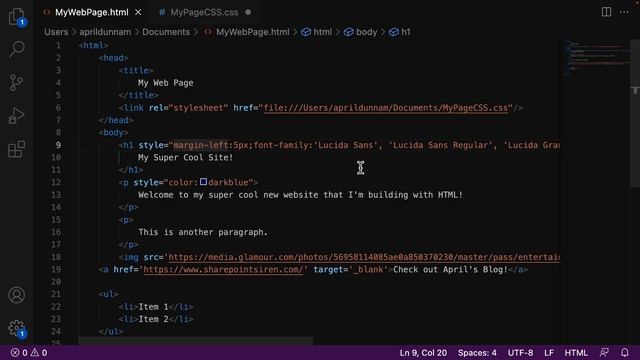Open the More Actions ellipsis menu
Viewport: 640px width, 360px height.
624,12
